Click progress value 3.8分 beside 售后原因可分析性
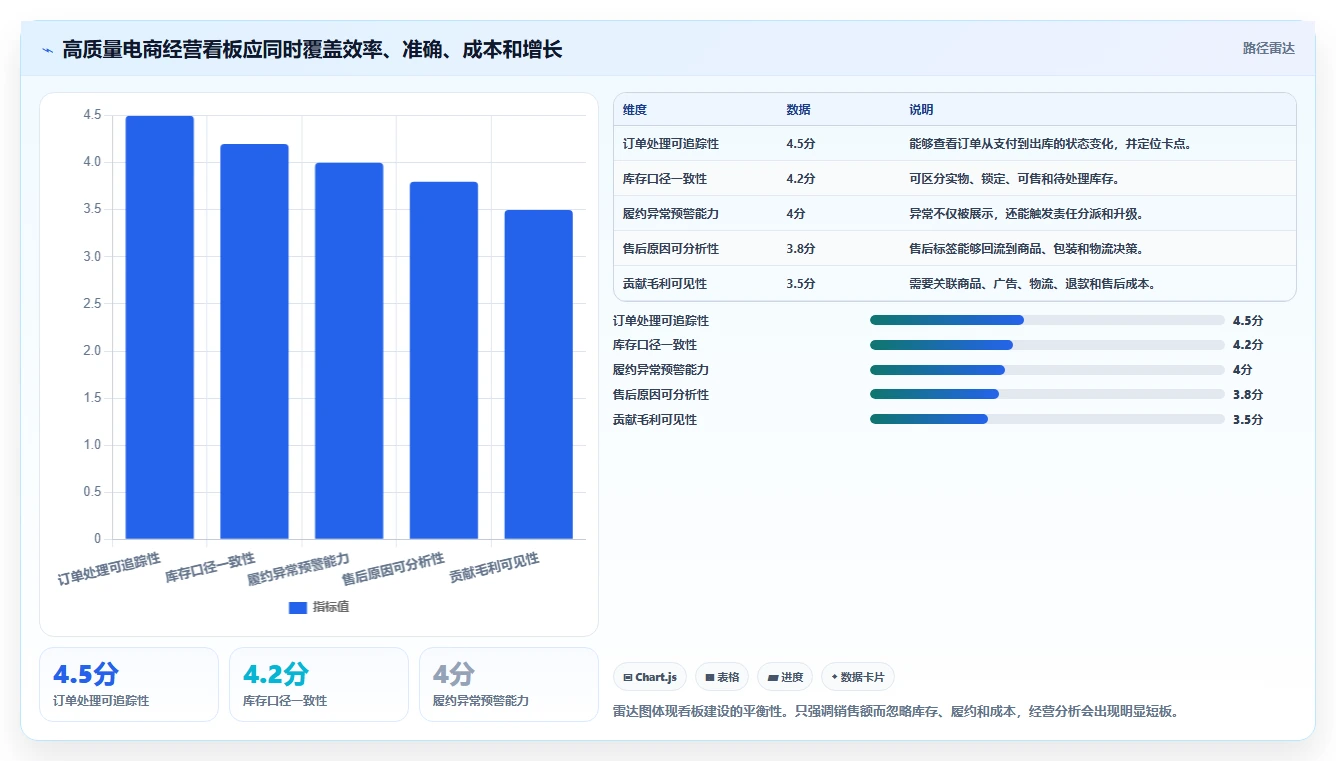The image size is (1336, 761). pyautogui.click(x=1248, y=395)
